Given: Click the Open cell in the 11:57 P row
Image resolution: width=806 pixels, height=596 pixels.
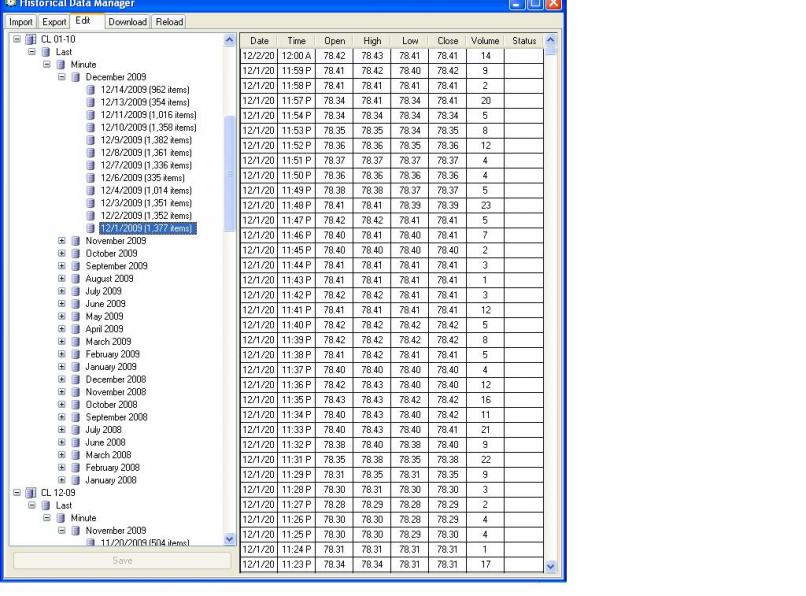Looking at the screenshot, I should [x=335, y=100].
